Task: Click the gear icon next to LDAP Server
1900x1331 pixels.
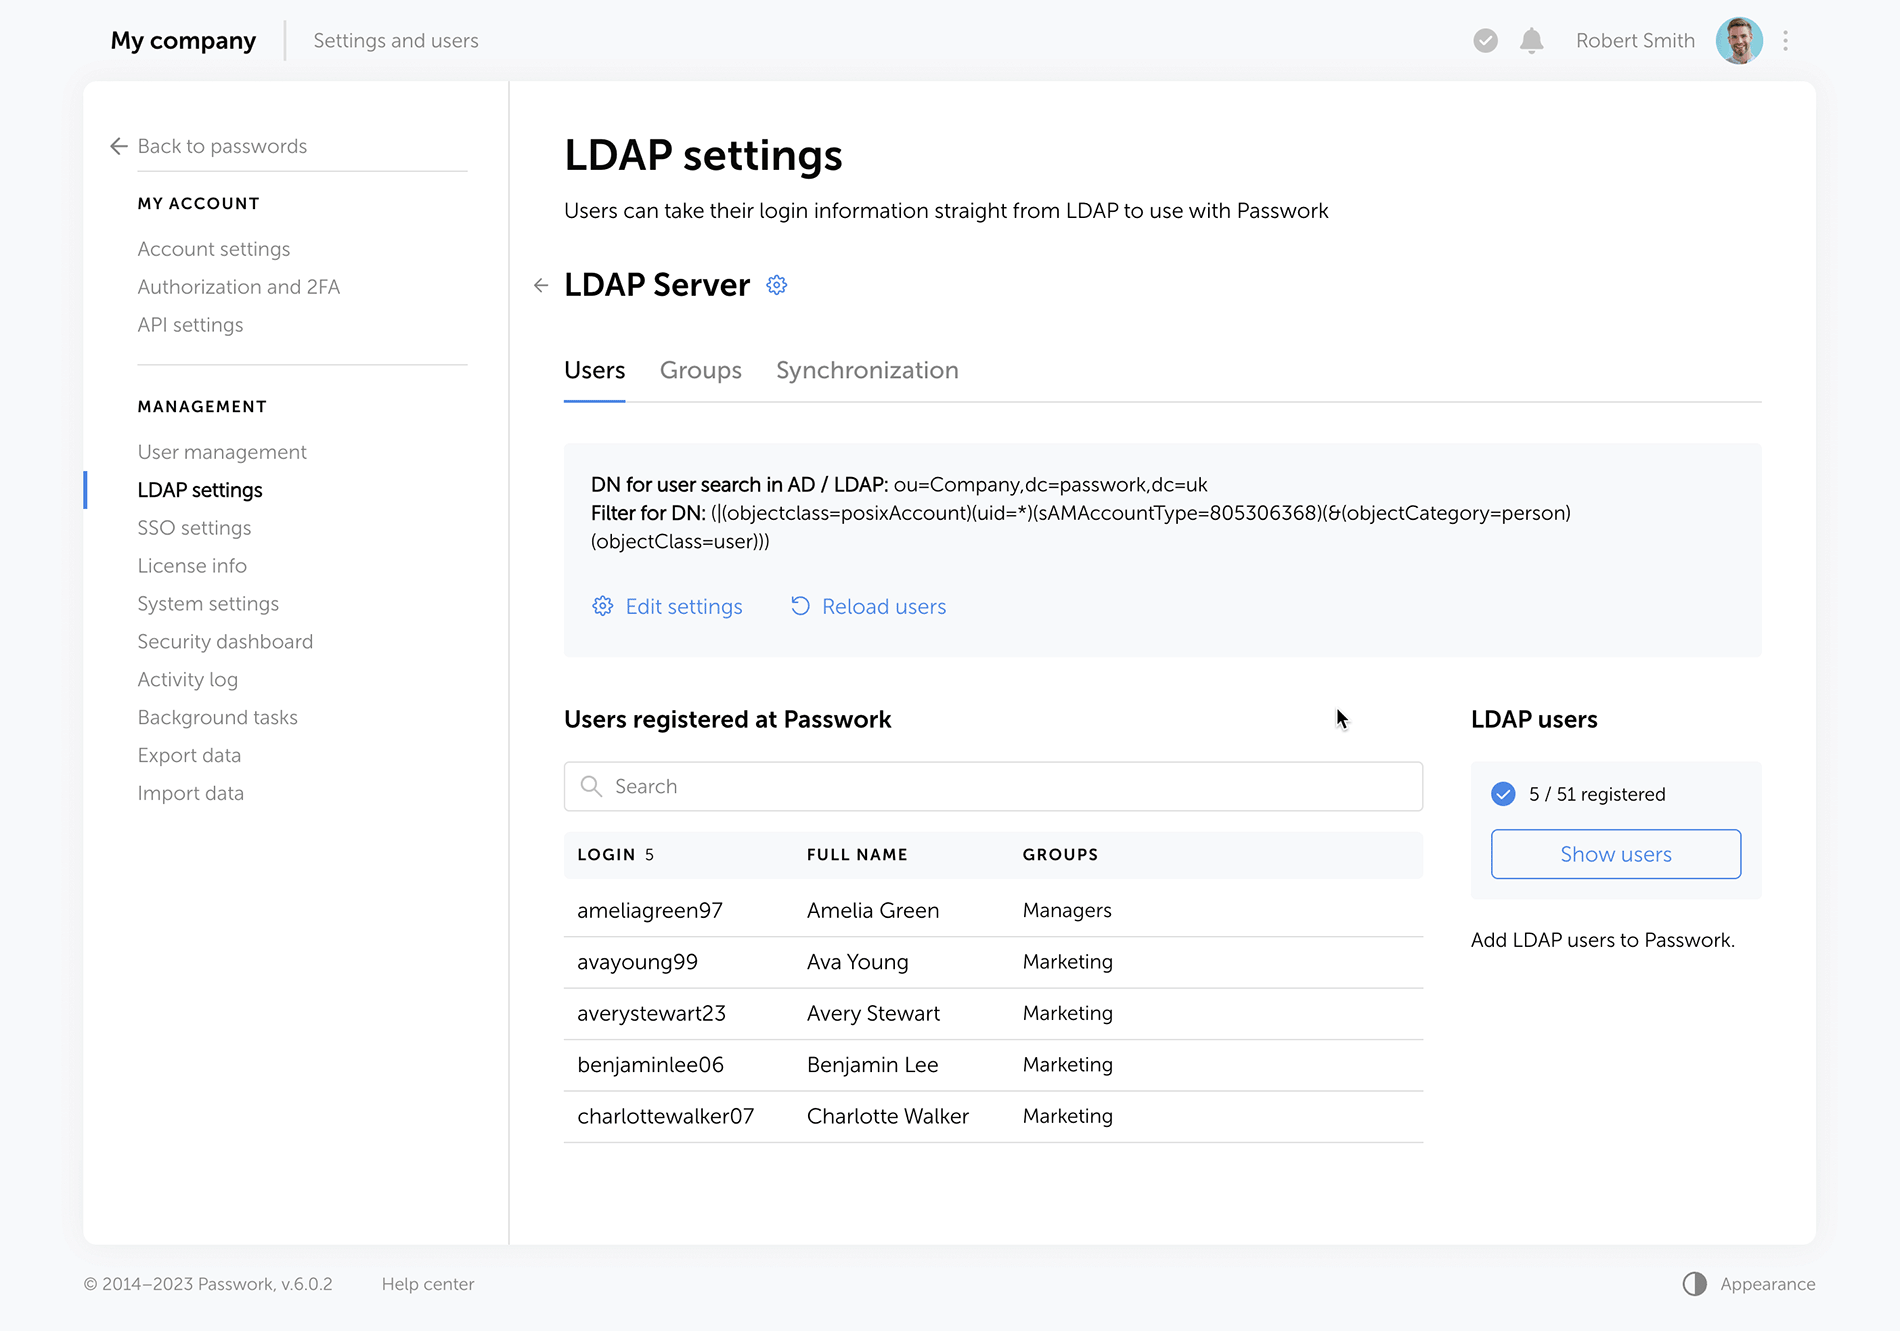Action: (777, 285)
